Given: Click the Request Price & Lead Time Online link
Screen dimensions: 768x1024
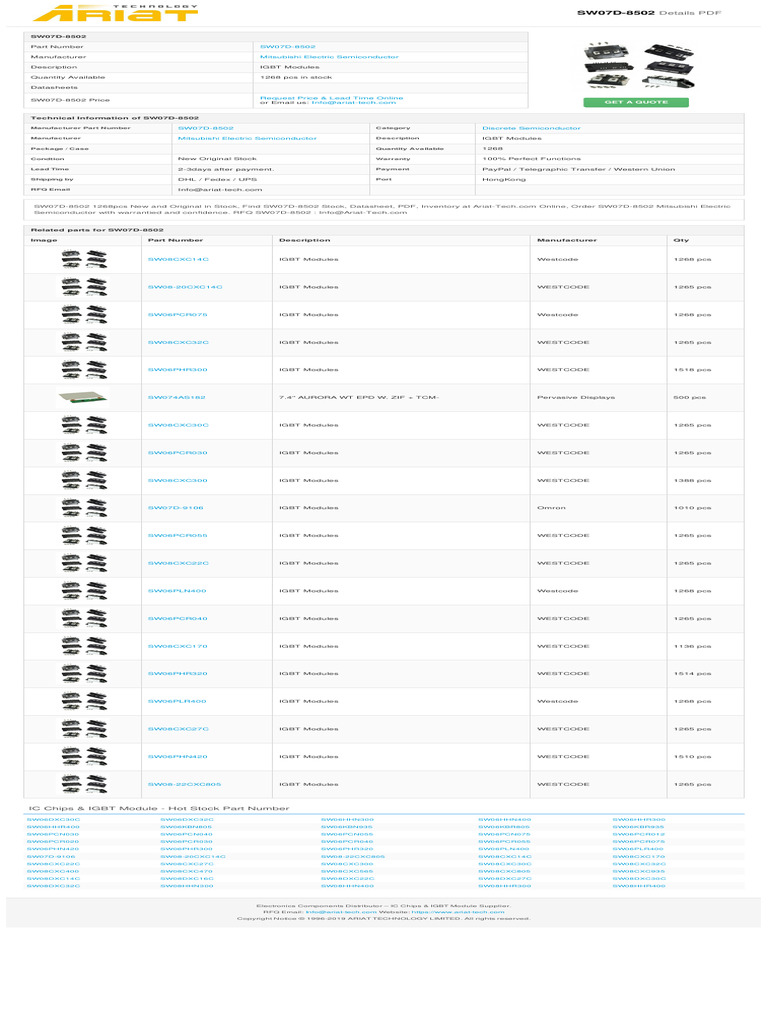Looking at the screenshot, I should [x=332, y=97].
